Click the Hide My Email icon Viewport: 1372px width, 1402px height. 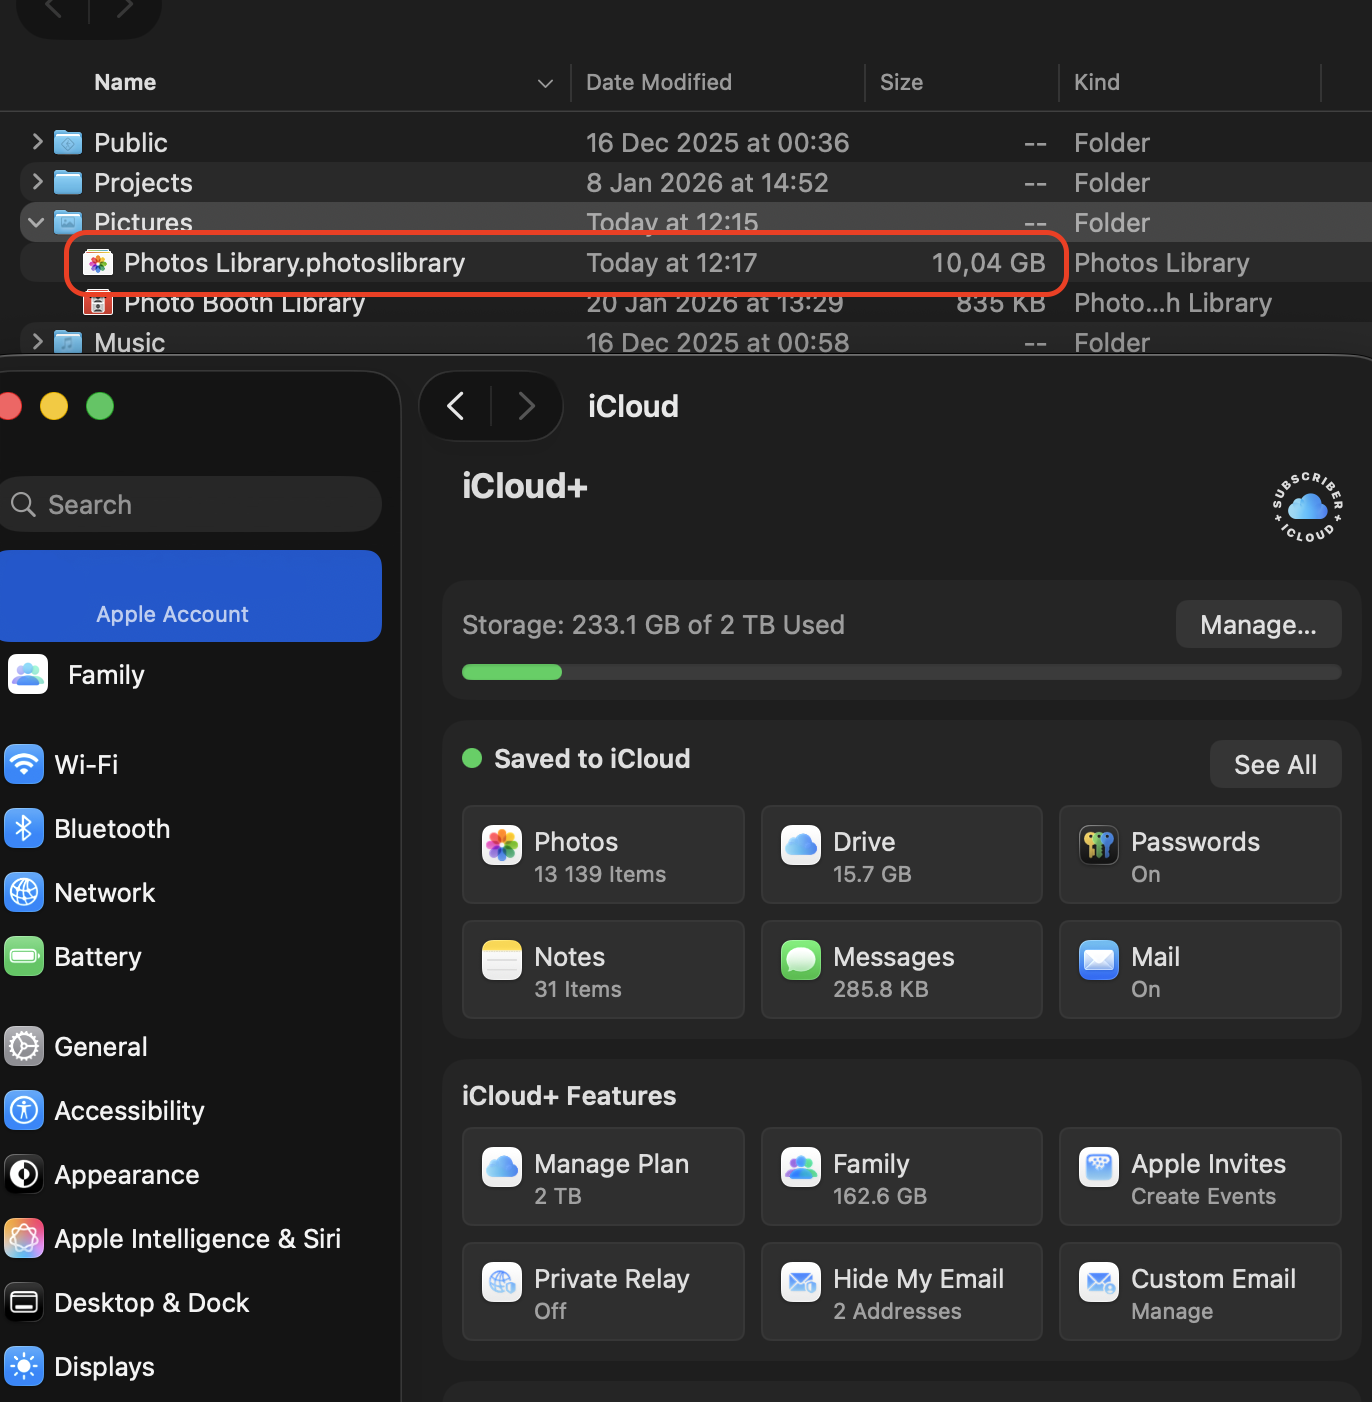pos(801,1283)
